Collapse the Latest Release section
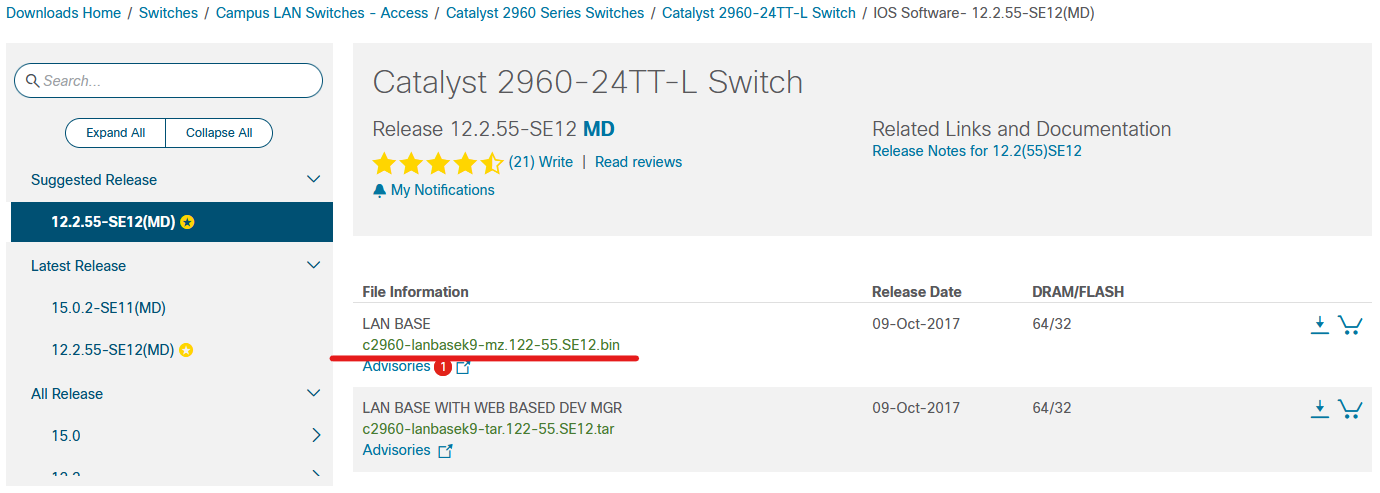Screen dimensions: 1380x493 point(313,266)
